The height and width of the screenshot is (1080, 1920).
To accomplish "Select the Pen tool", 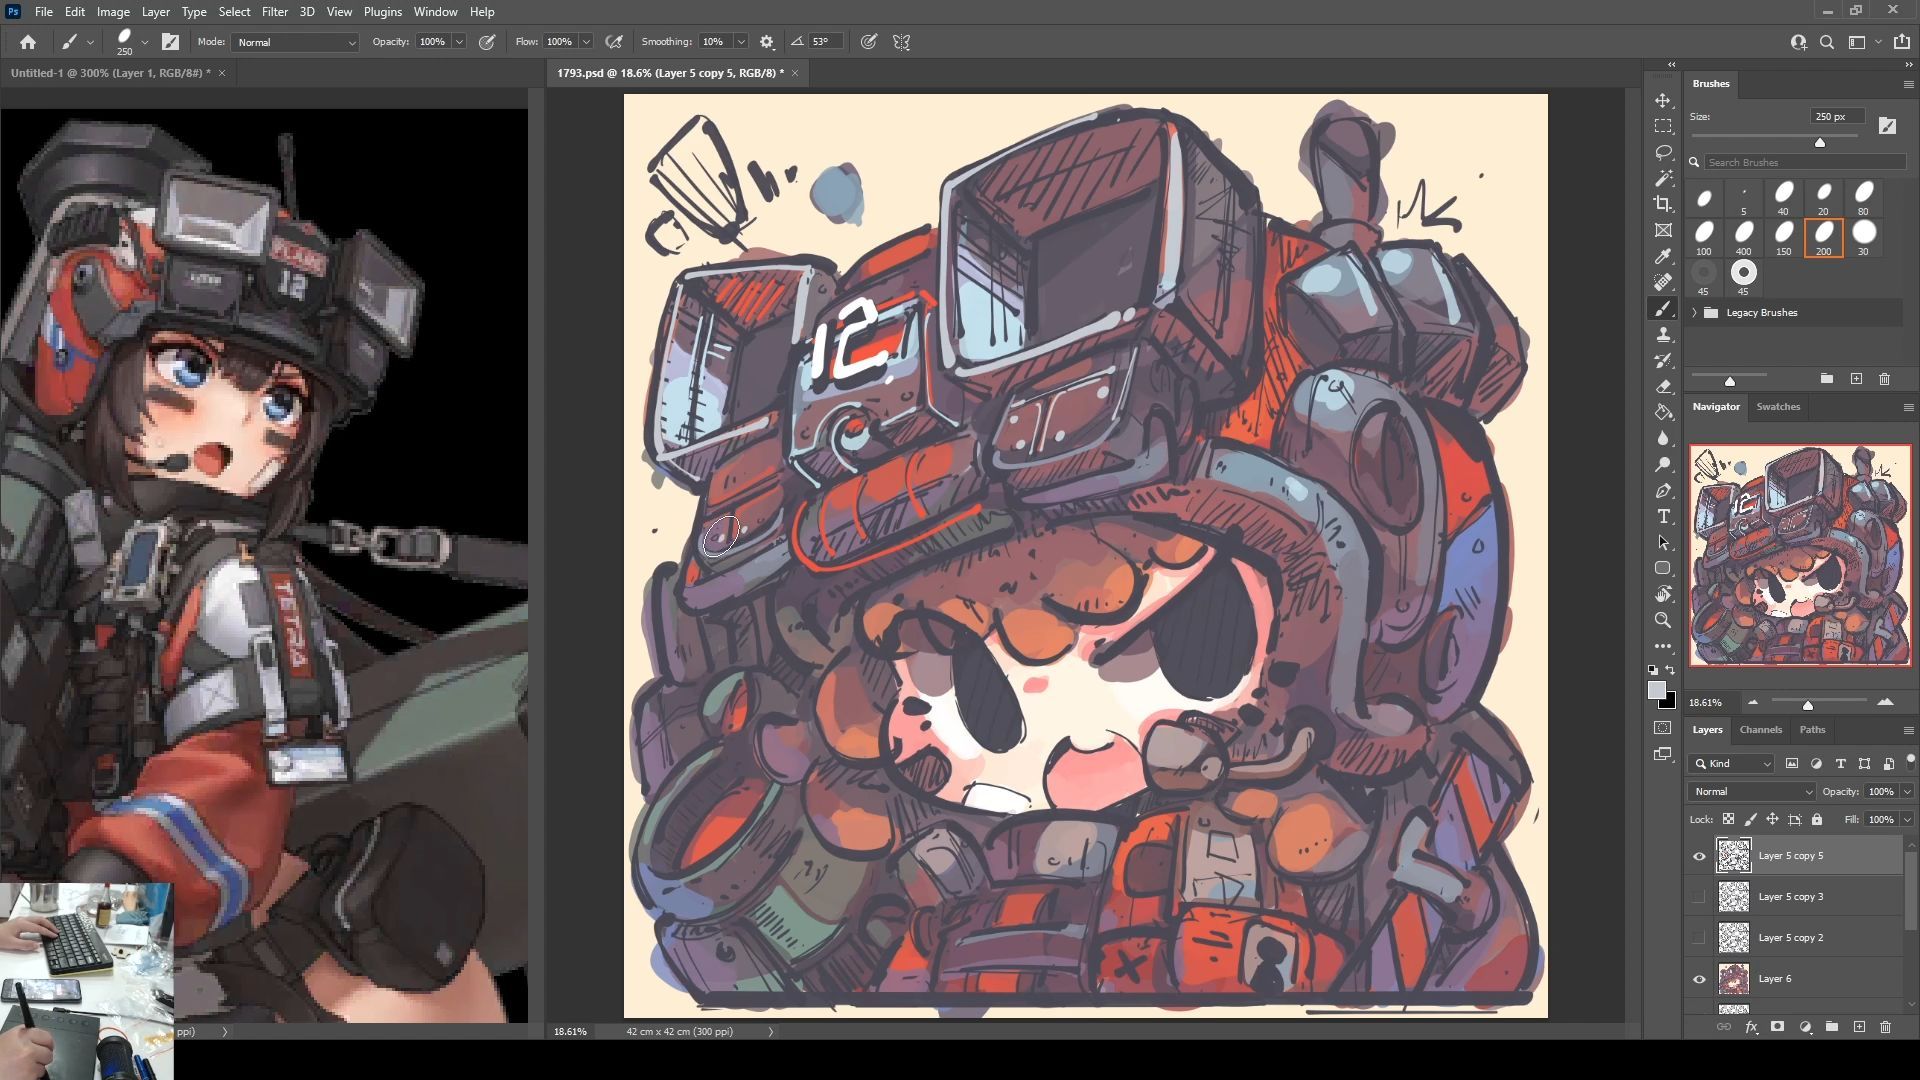I will click(1663, 490).
